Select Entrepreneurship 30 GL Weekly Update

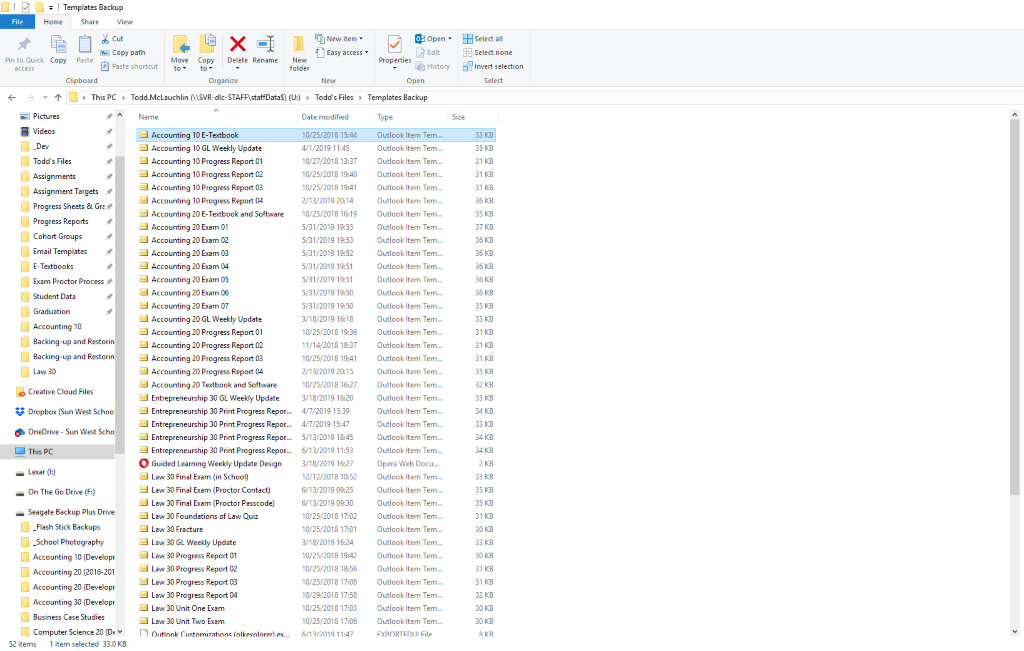coord(215,399)
